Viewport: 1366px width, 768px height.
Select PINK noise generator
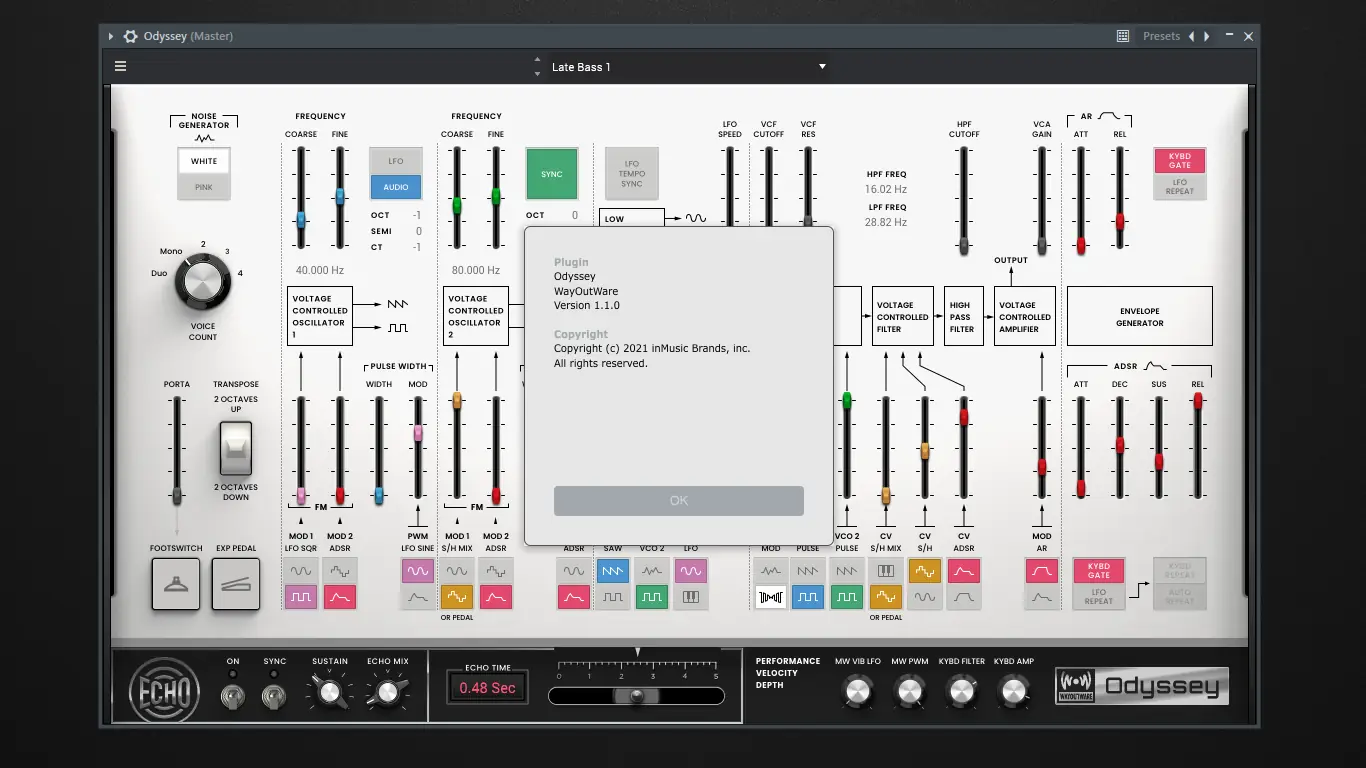click(x=204, y=187)
